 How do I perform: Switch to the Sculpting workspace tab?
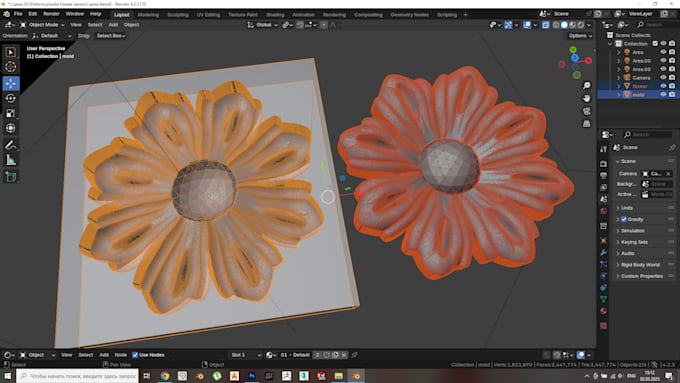tap(178, 15)
